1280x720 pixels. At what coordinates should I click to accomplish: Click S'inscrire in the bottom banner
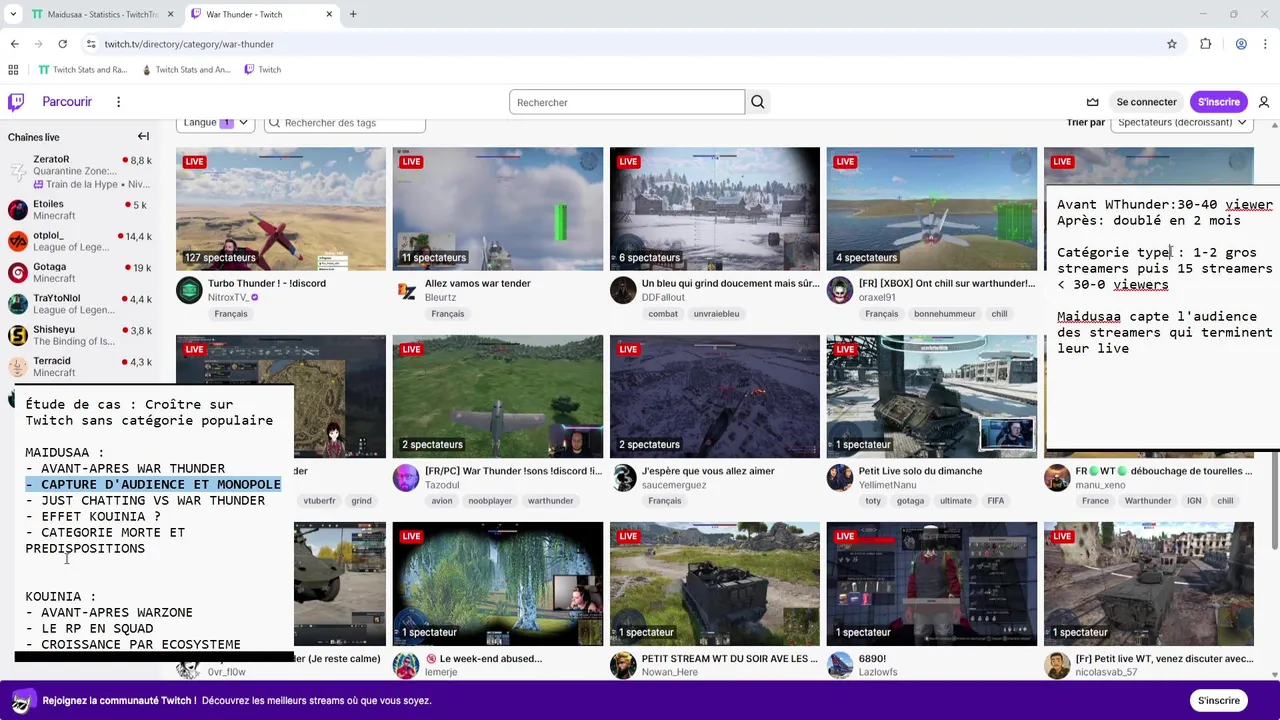coord(1219,700)
